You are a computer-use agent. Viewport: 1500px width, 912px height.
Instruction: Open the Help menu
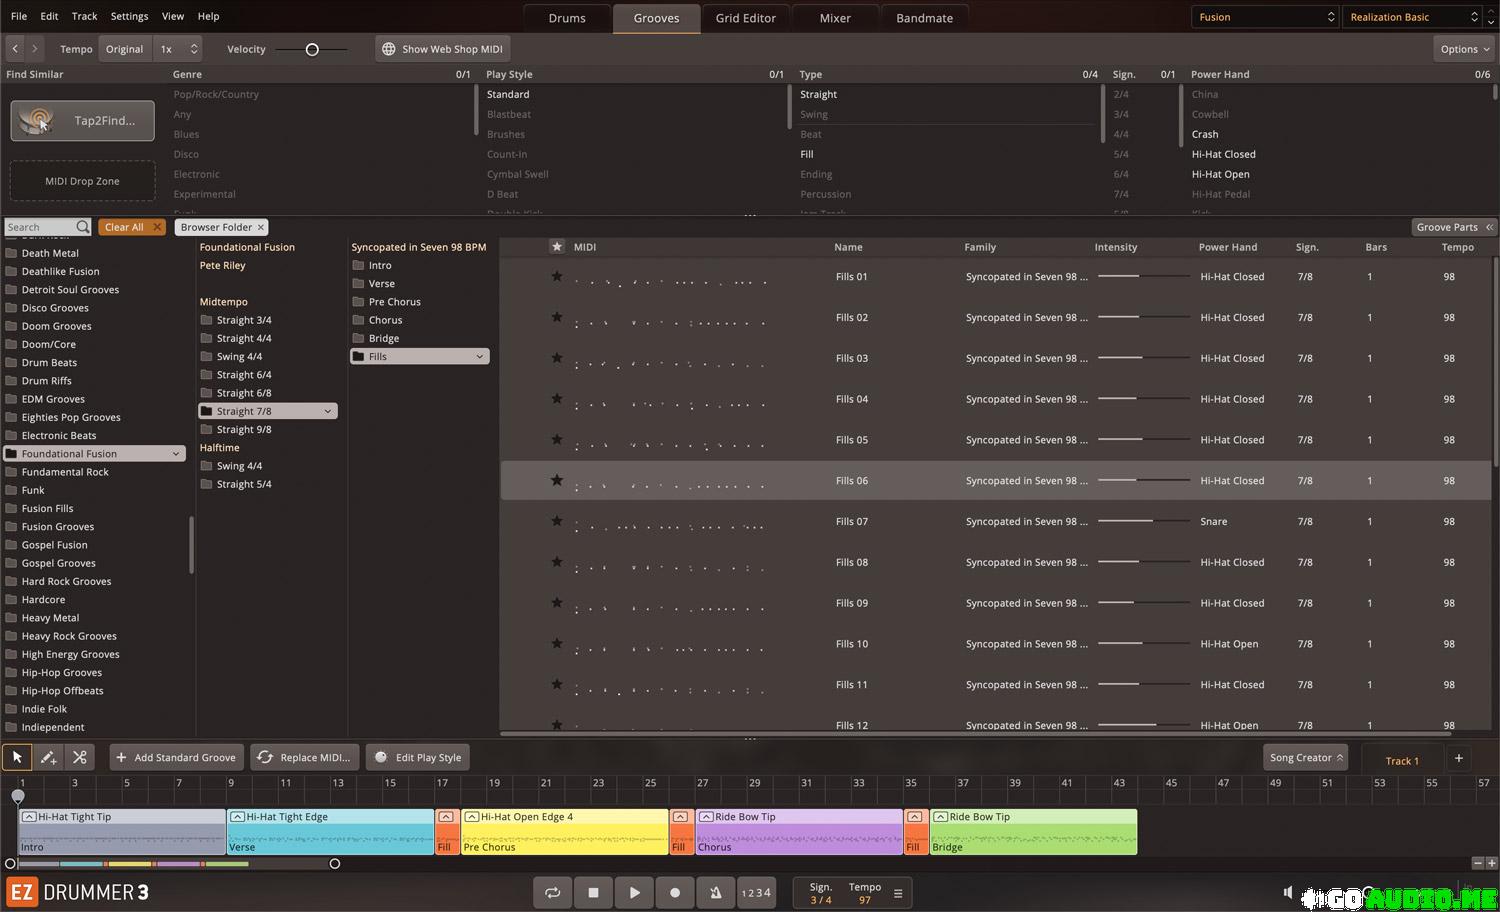(x=208, y=16)
